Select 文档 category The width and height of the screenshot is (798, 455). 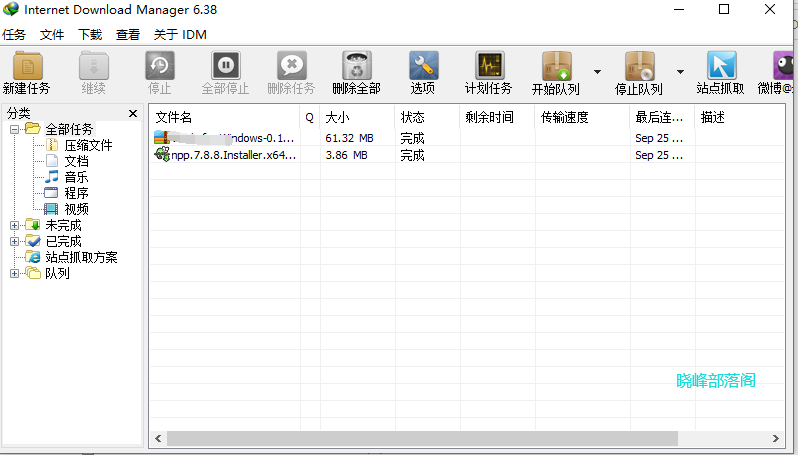[77, 161]
